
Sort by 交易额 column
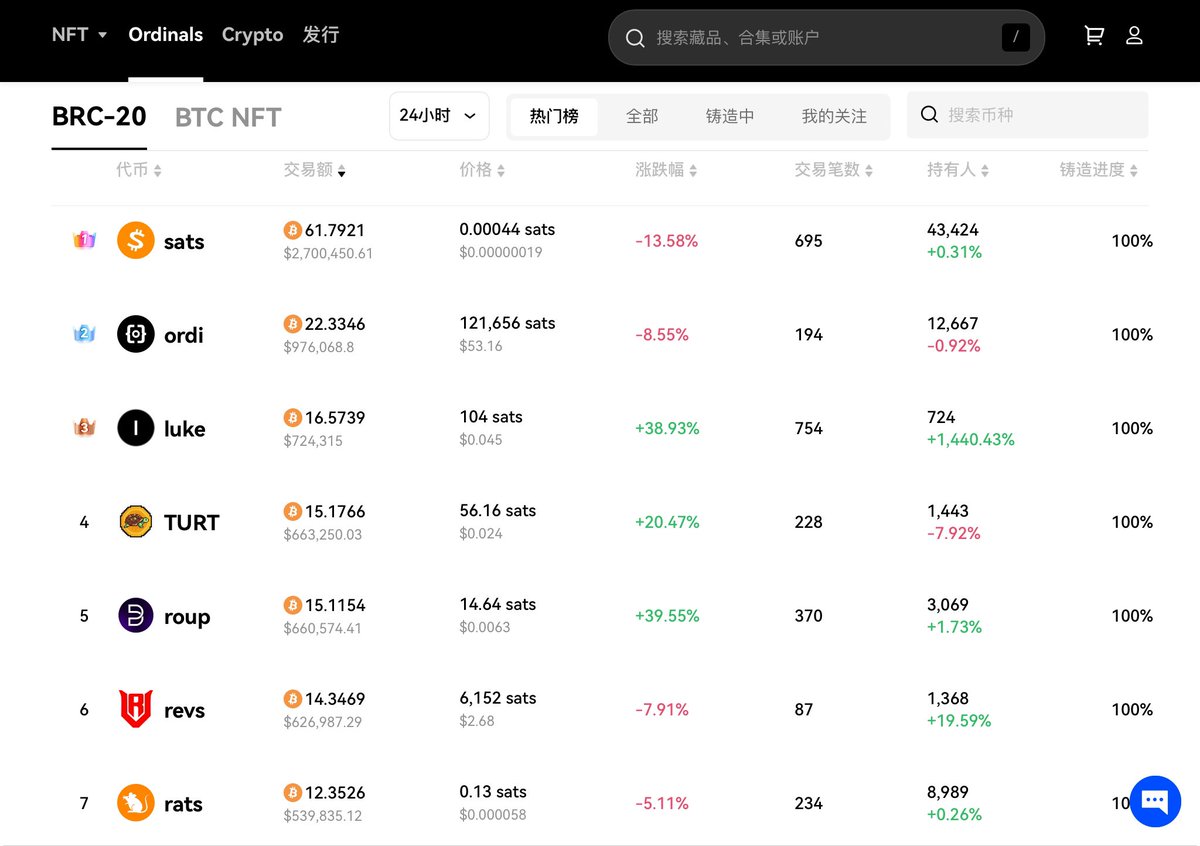point(314,170)
